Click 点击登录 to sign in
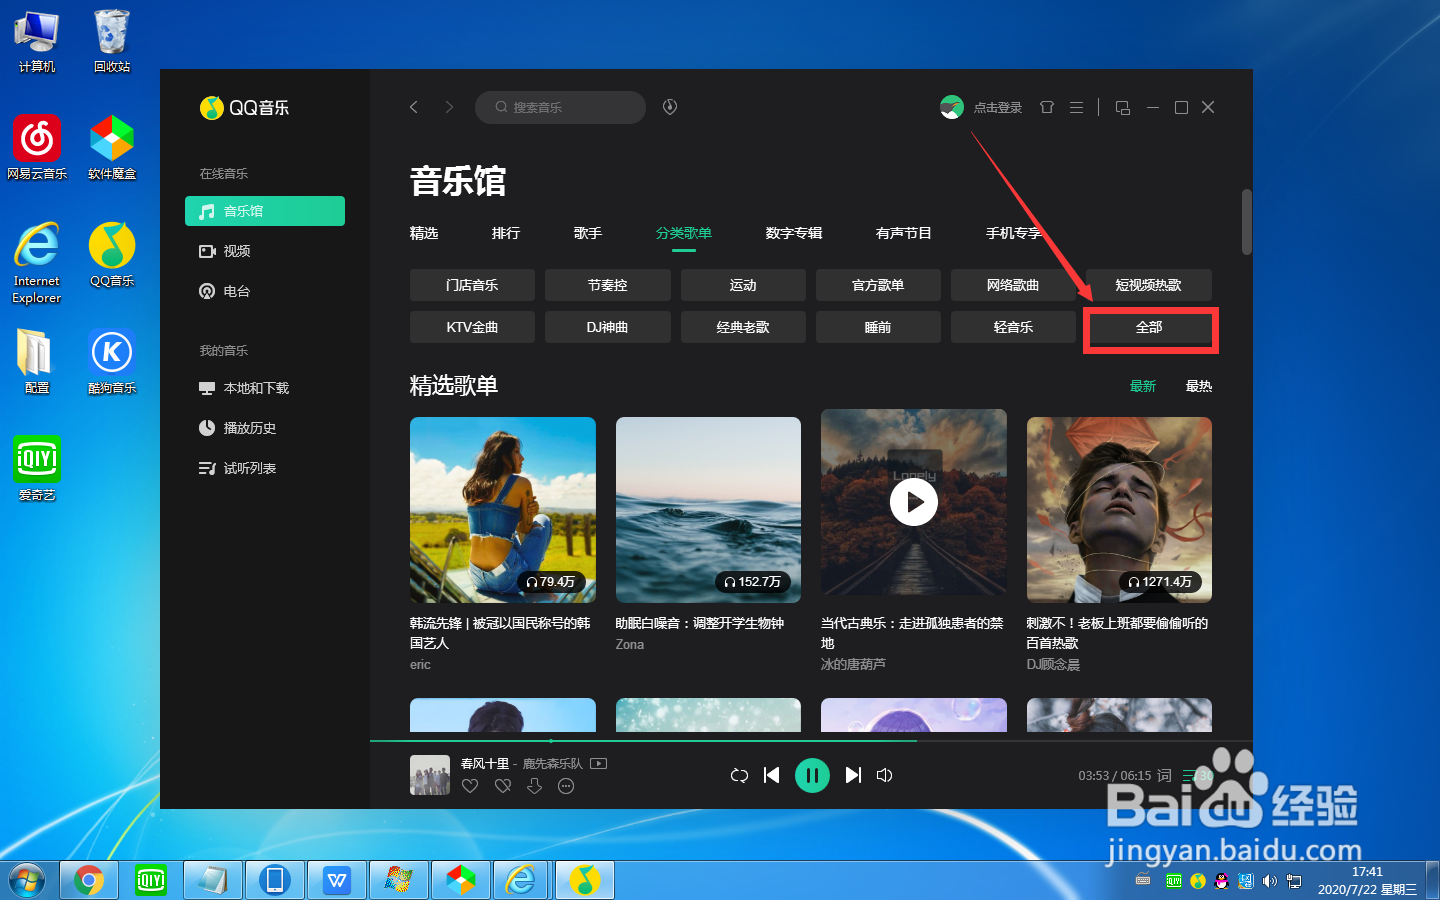1440x900 pixels. tap(997, 107)
